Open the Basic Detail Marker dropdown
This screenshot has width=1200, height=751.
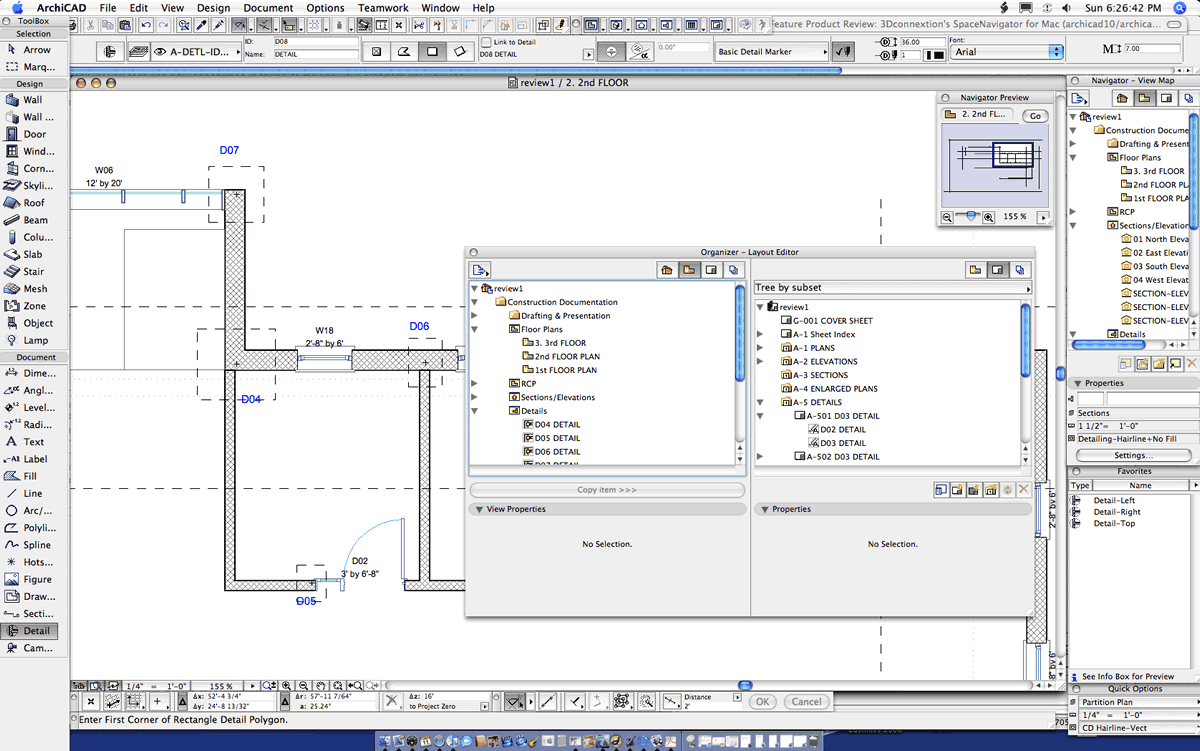coord(772,52)
